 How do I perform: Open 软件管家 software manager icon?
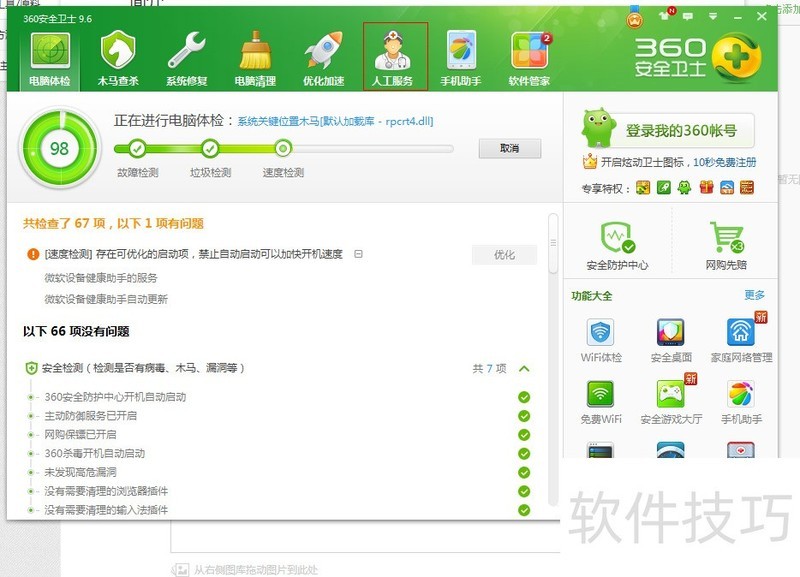click(x=530, y=59)
